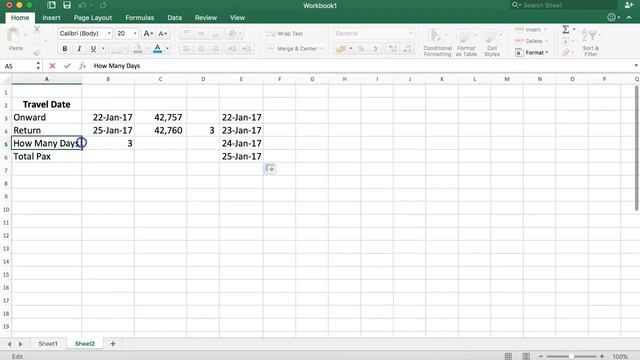Viewport: 640px width, 360px height.
Task: Select column A header
Action: click(x=47, y=79)
